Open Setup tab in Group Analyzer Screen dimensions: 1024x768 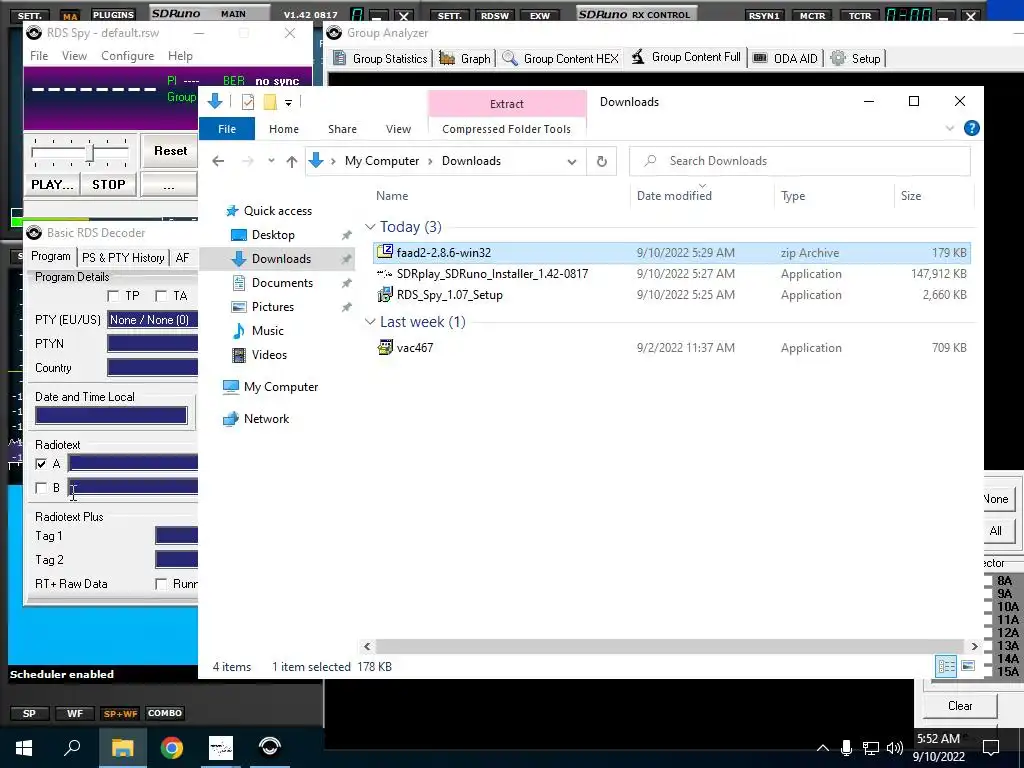tap(856, 58)
